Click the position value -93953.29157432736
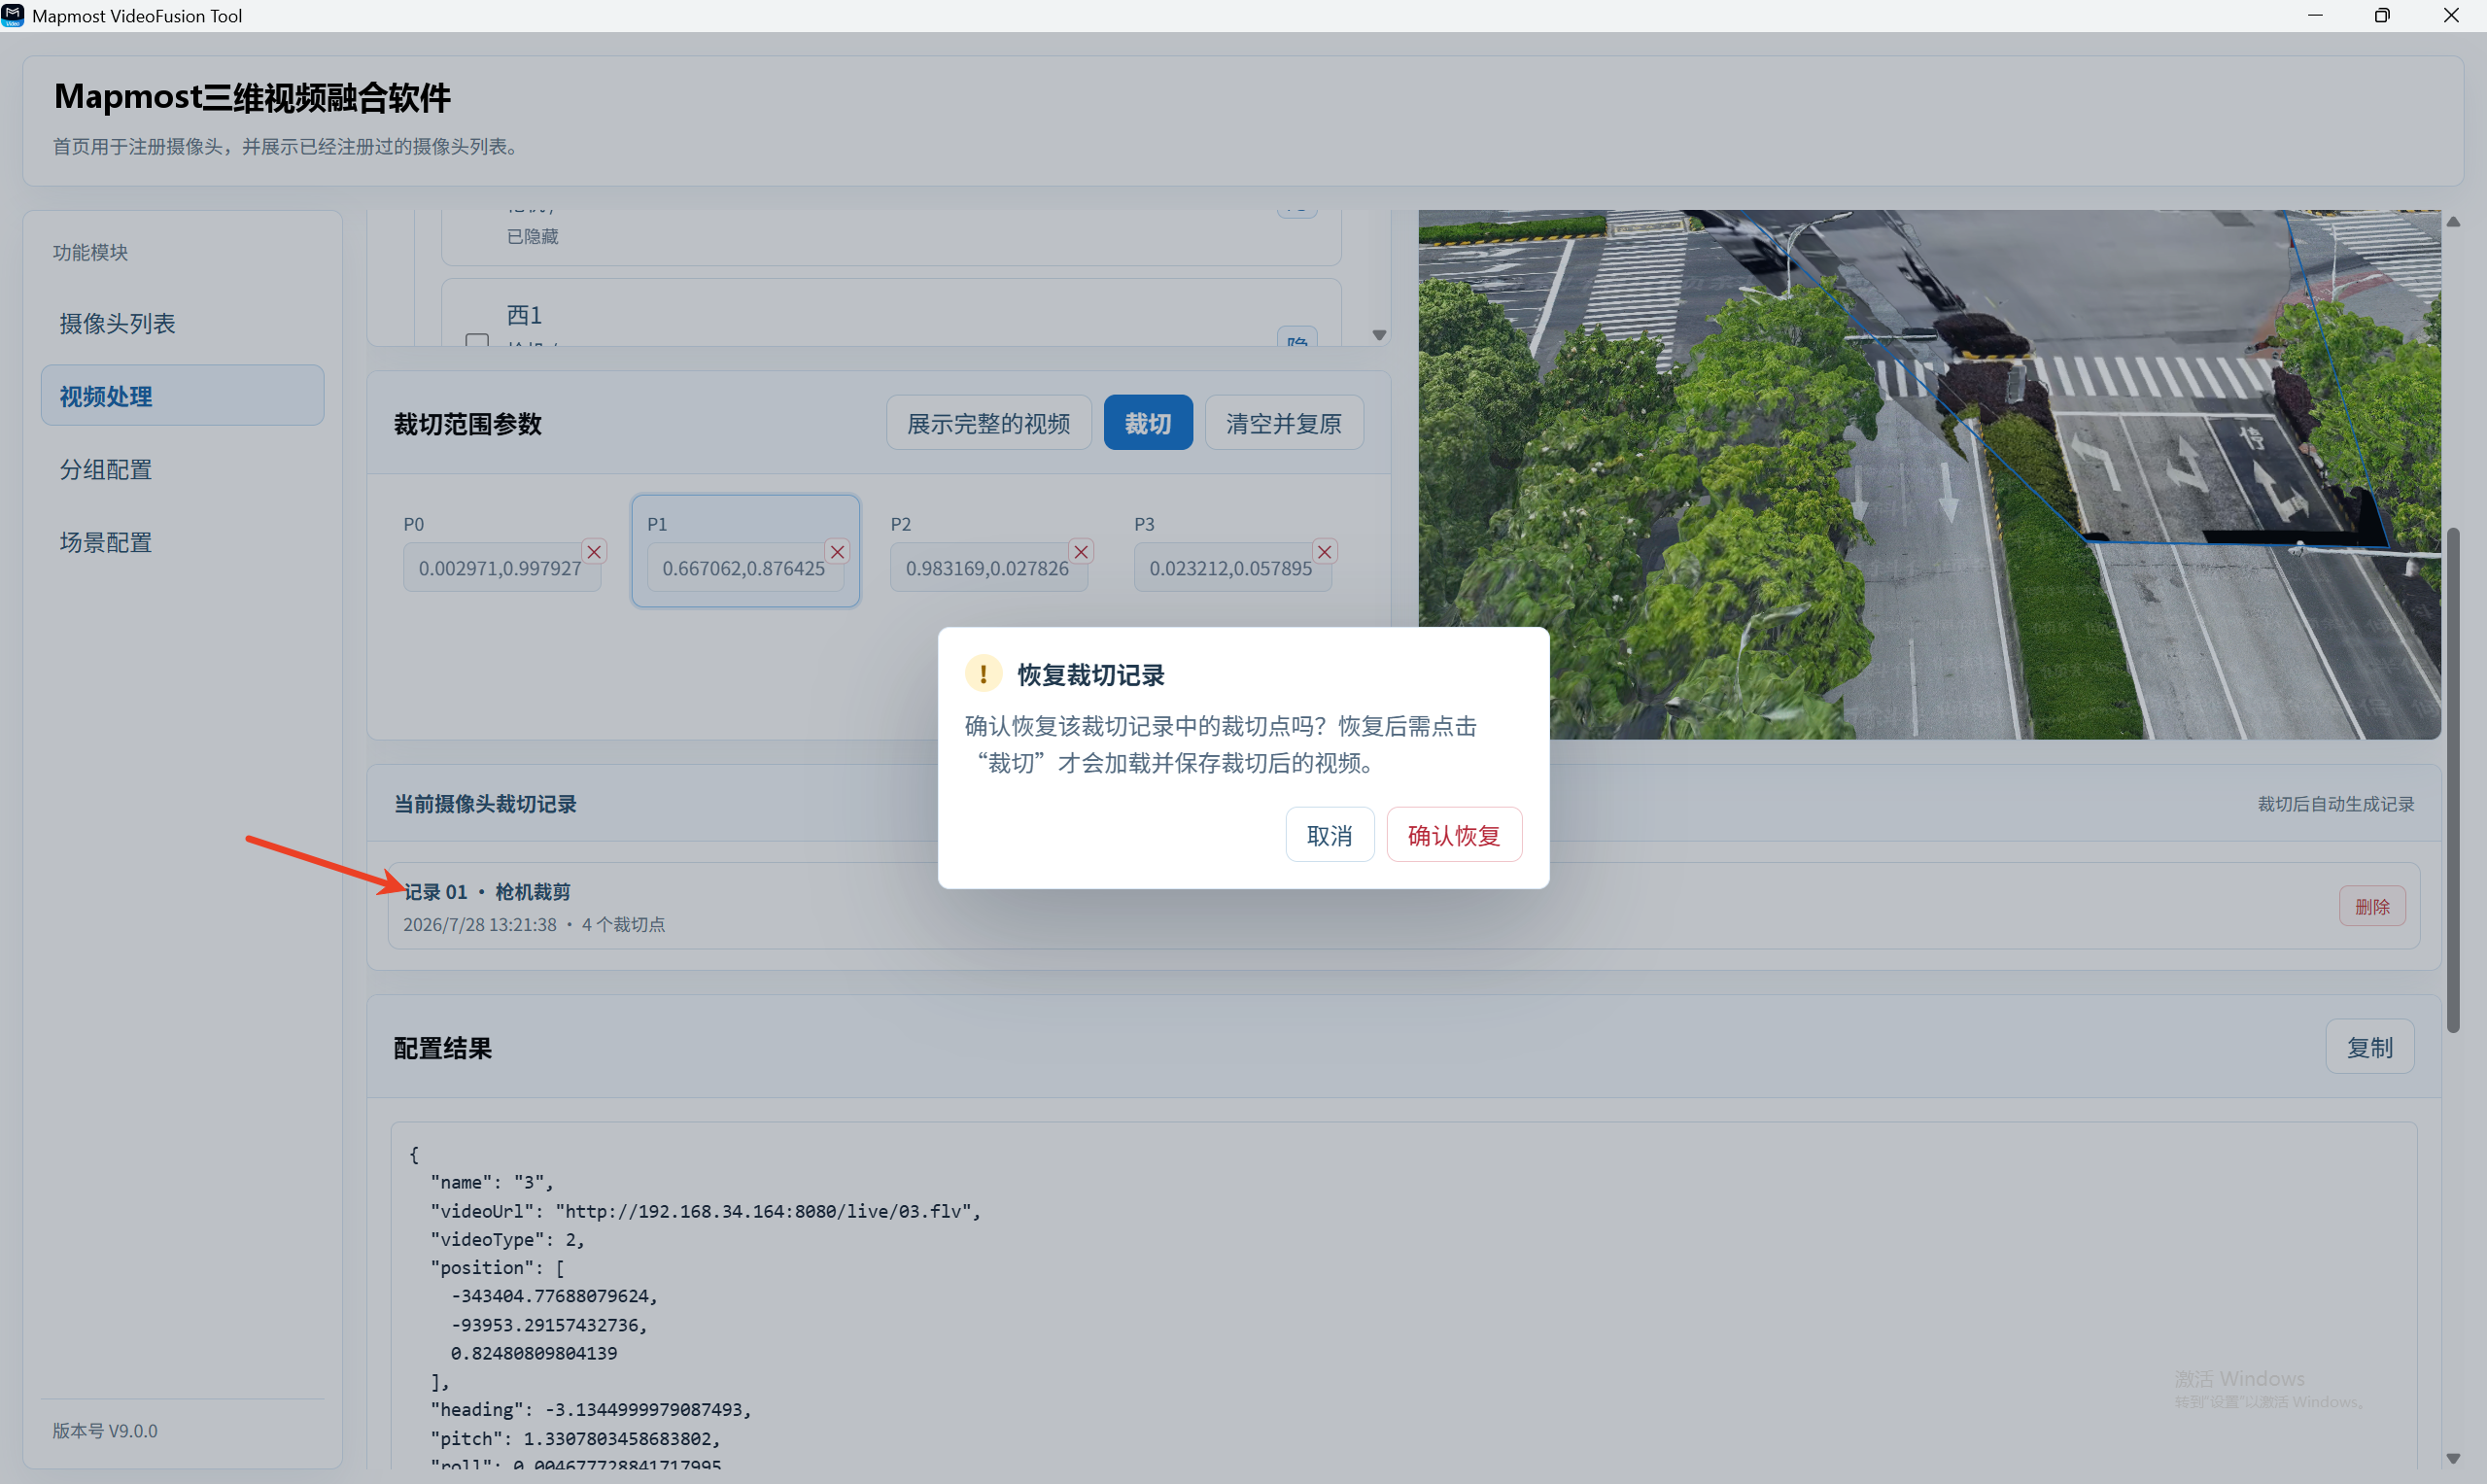This screenshot has width=2487, height=1484. (x=549, y=1325)
